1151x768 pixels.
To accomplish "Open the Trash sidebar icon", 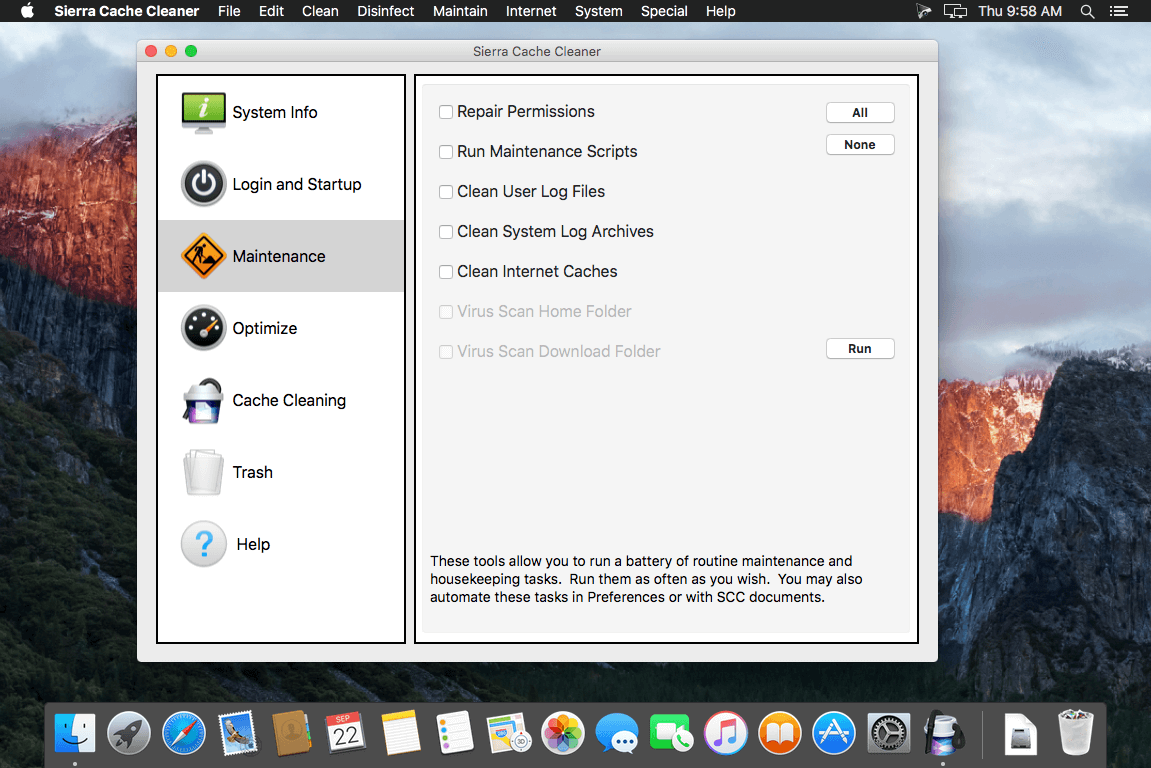I will pos(203,472).
